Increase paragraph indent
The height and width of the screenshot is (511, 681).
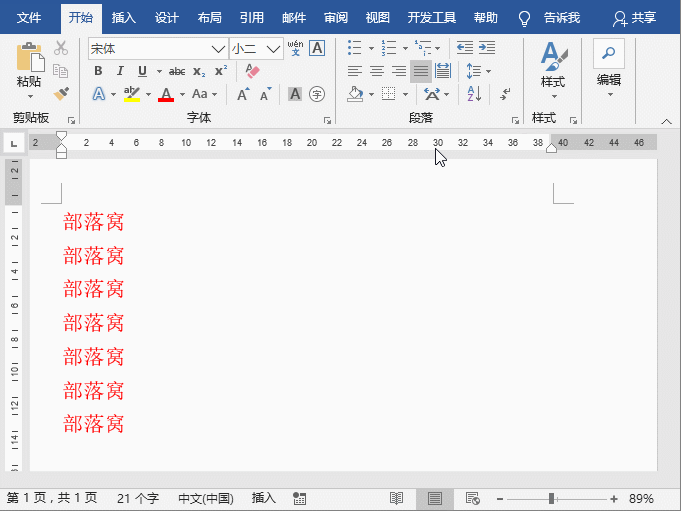(x=487, y=47)
